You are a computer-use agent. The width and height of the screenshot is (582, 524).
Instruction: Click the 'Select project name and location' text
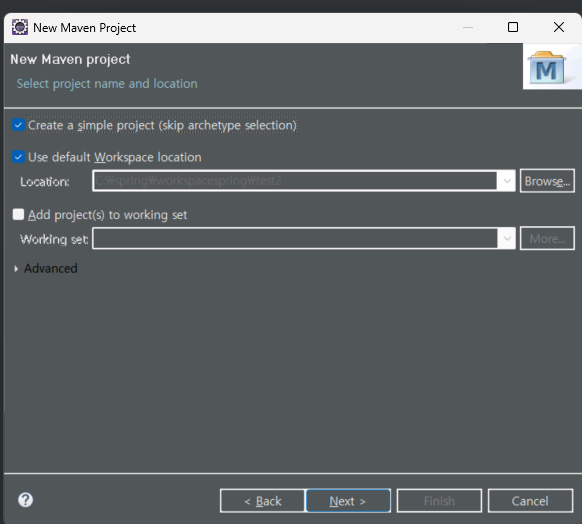click(x=107, y=83)
